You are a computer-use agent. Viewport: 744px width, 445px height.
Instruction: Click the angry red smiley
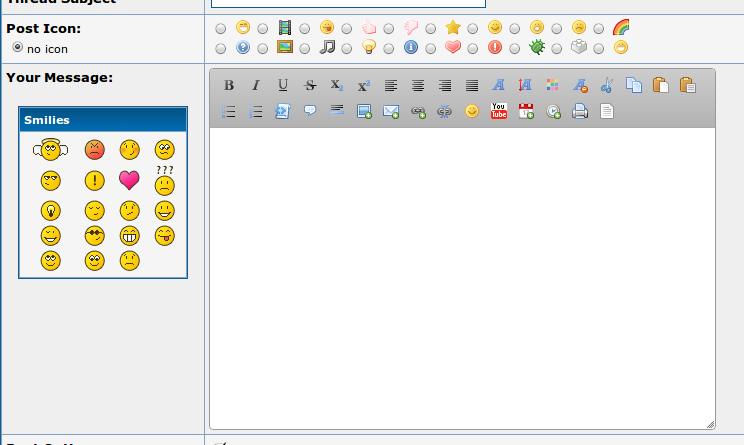coord(95,150)
